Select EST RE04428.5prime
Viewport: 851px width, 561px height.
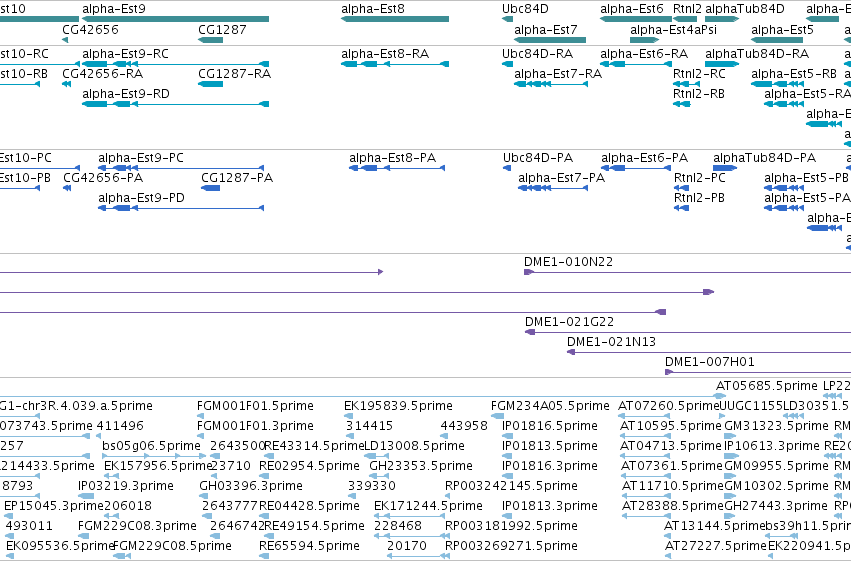(x=309, y=506)
